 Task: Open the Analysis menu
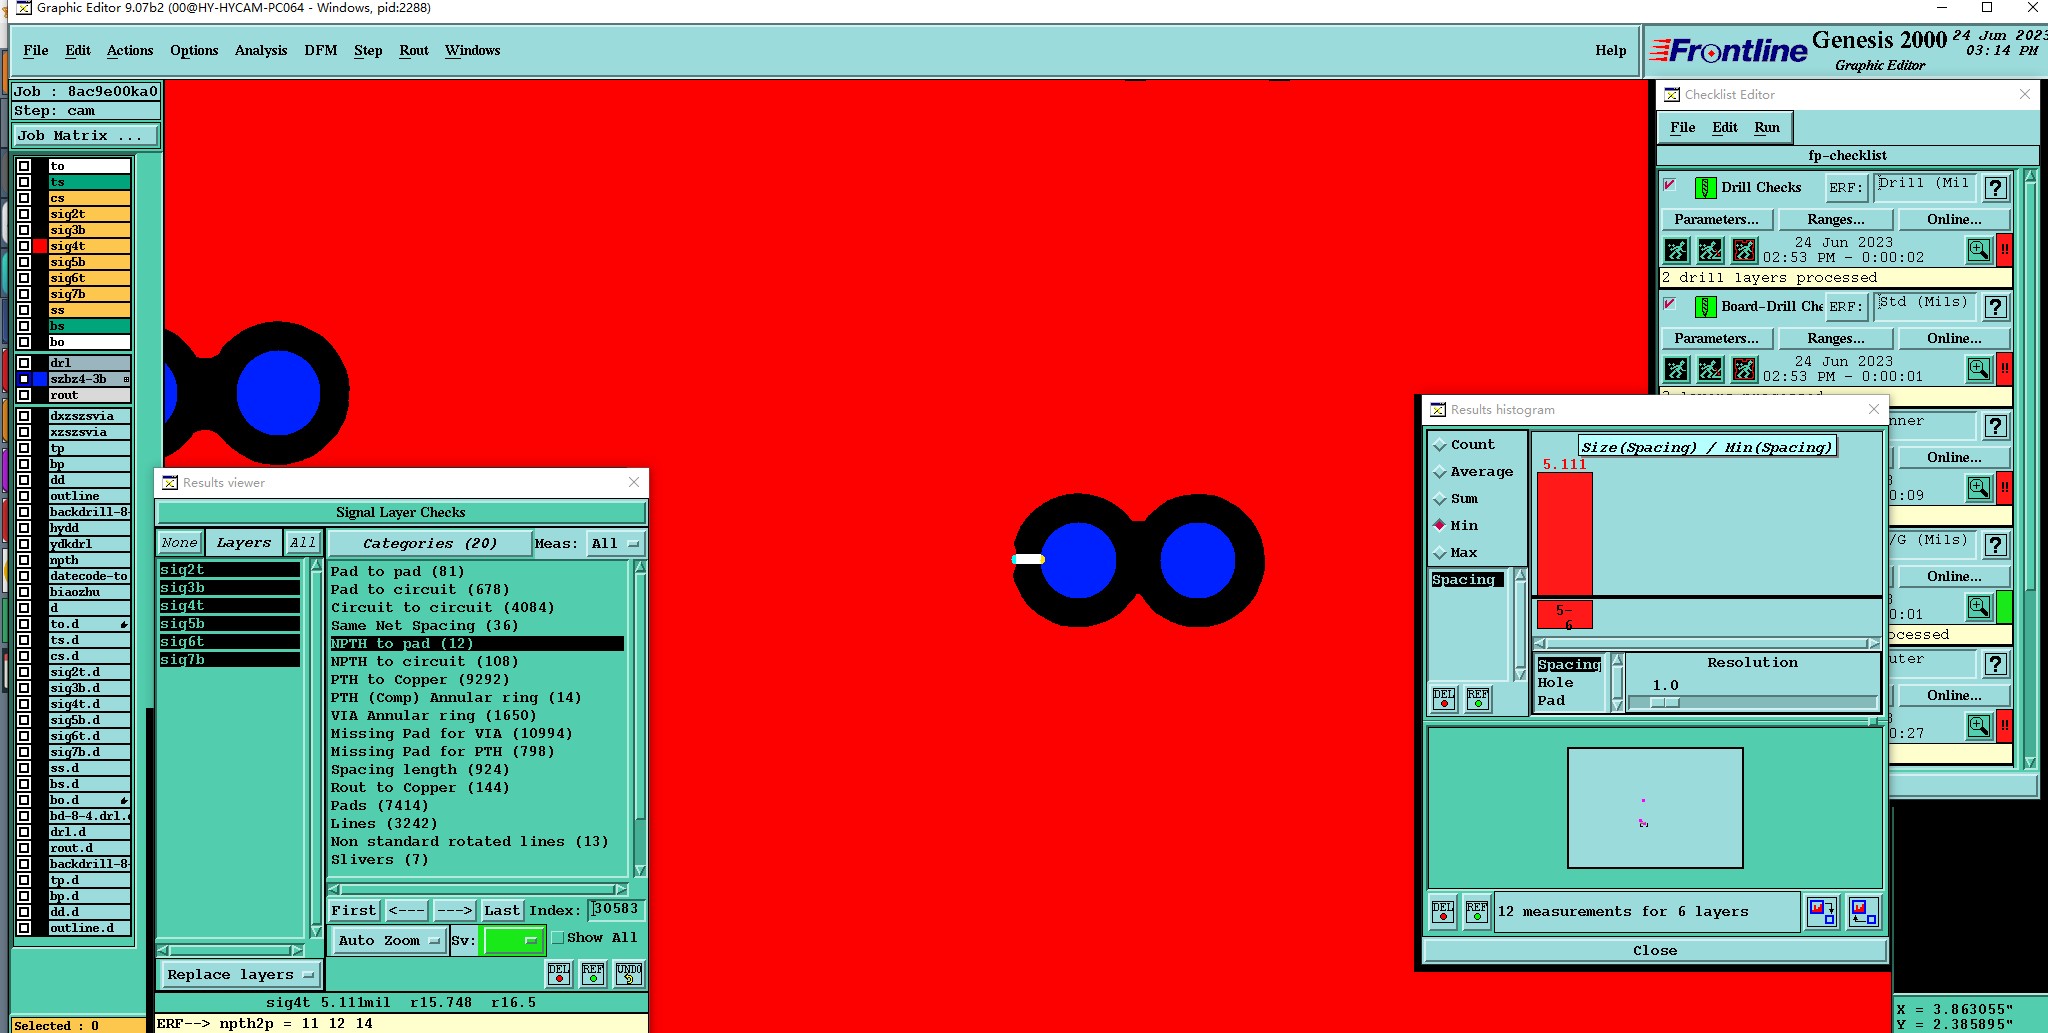coord(261,50)
